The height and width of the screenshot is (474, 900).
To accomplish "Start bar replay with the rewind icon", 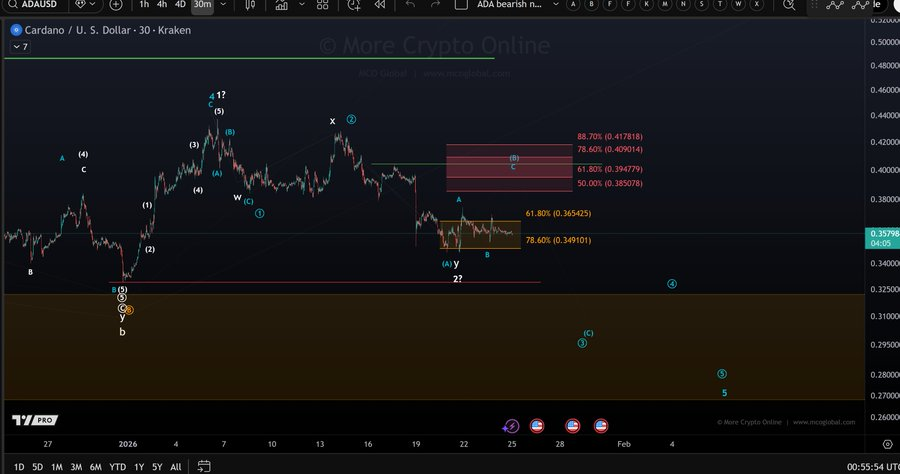I will [x=380, y=5].
